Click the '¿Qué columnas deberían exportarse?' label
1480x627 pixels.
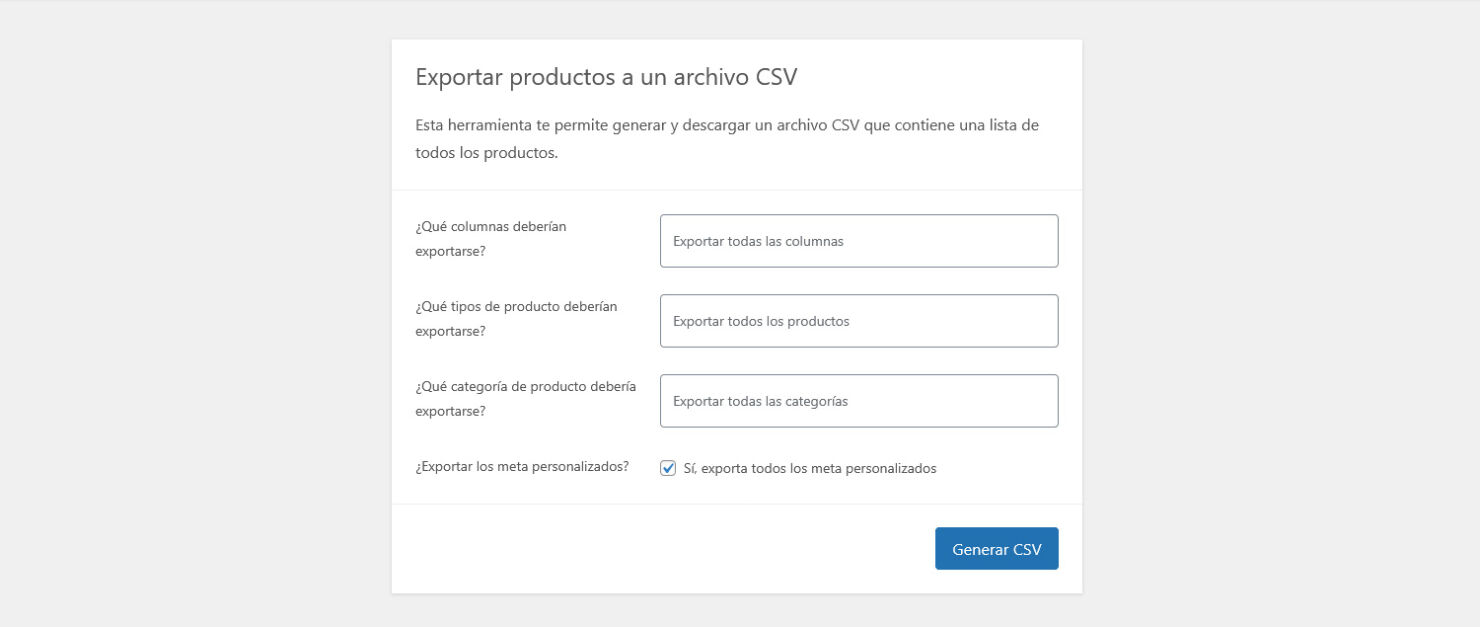490,238
